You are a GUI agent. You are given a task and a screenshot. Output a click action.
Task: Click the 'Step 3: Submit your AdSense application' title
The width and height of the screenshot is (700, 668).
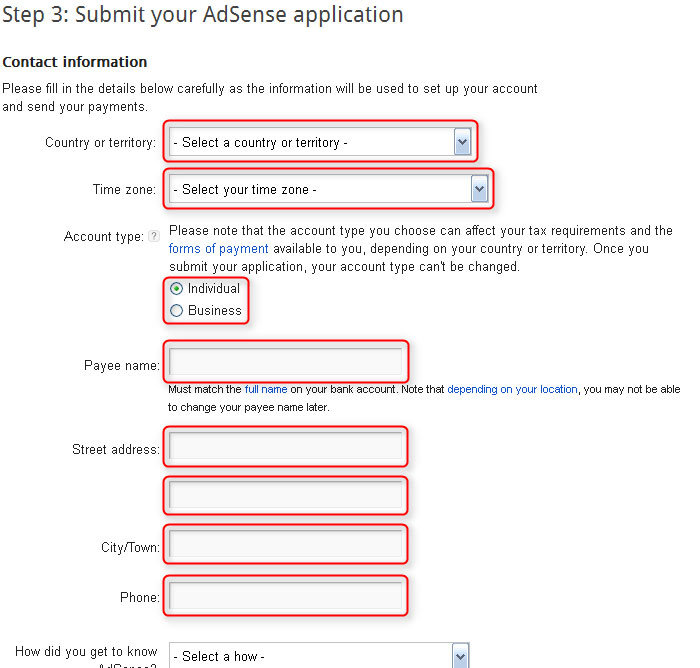[203, 14]
